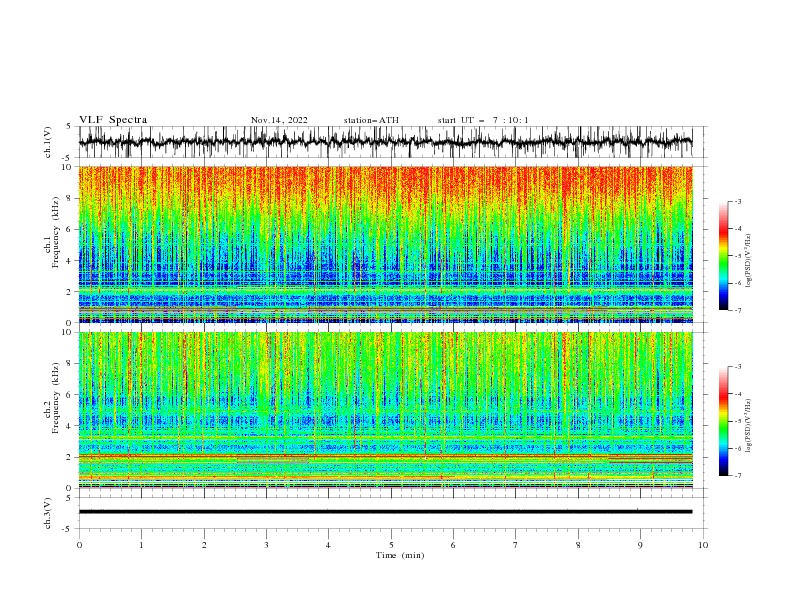Click the "2" kHz tick on ch.1 frequency axis
792x612 pixels.
point(69,292)
